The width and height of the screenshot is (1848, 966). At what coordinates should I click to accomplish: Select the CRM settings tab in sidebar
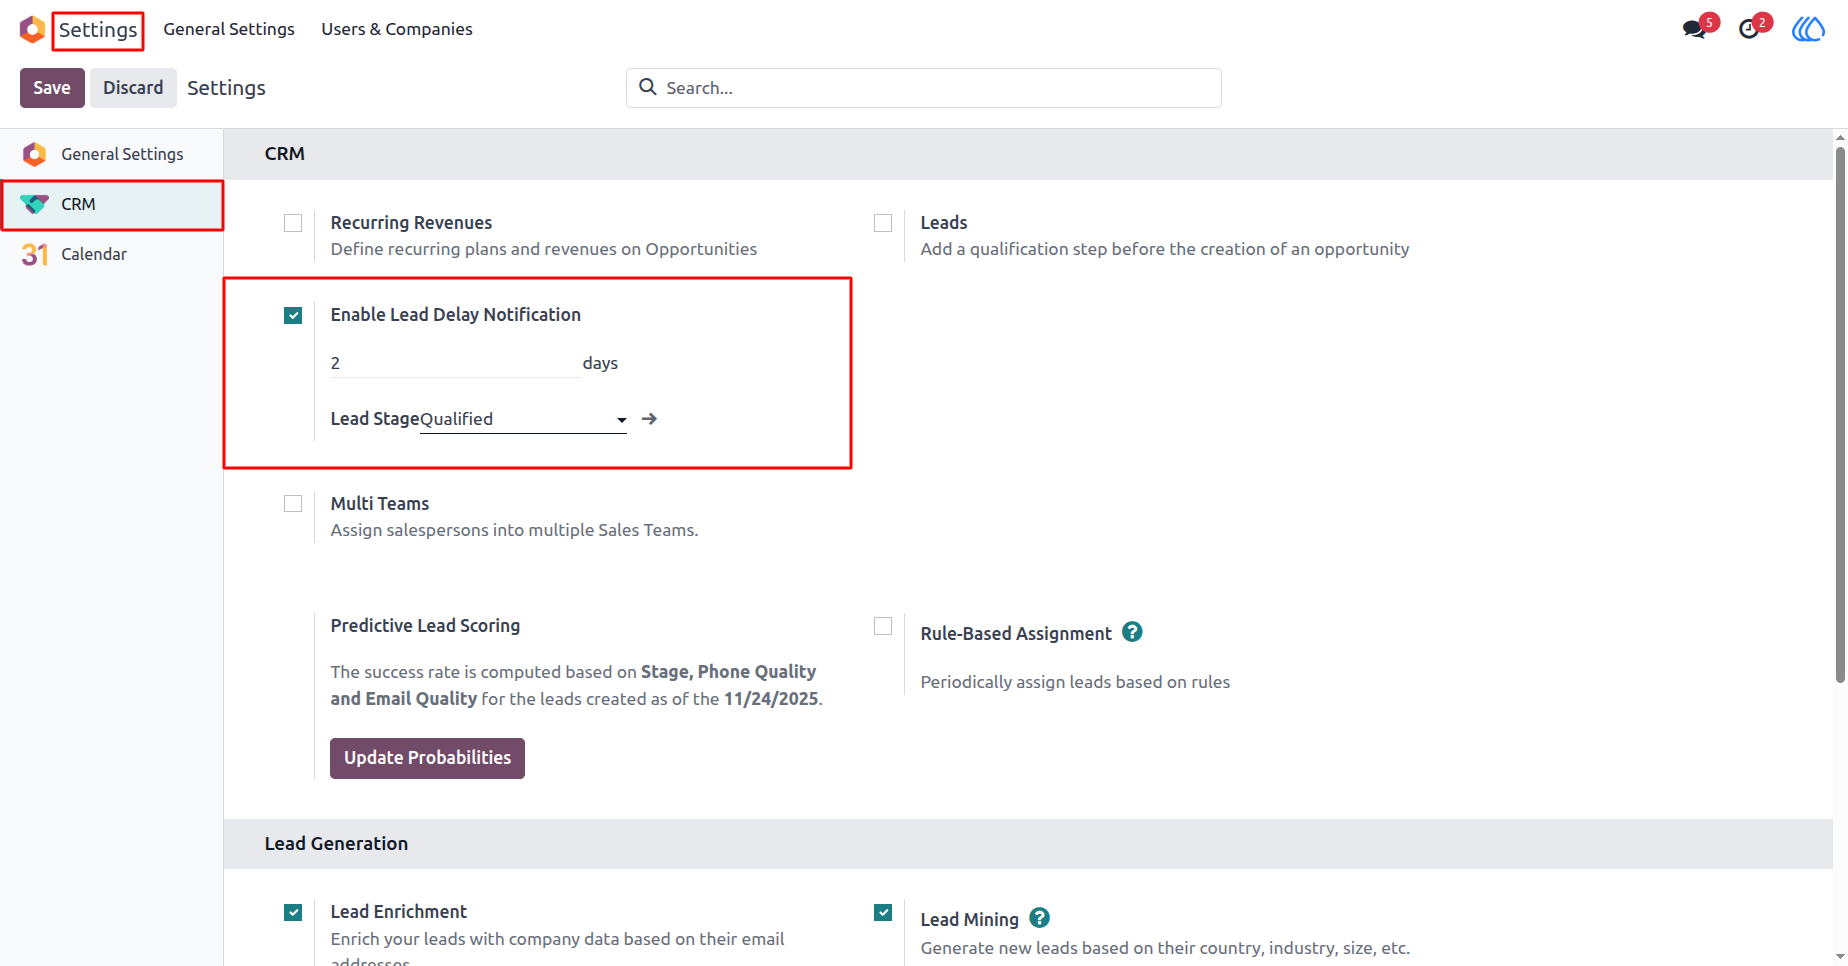click(x=112, y=204)
